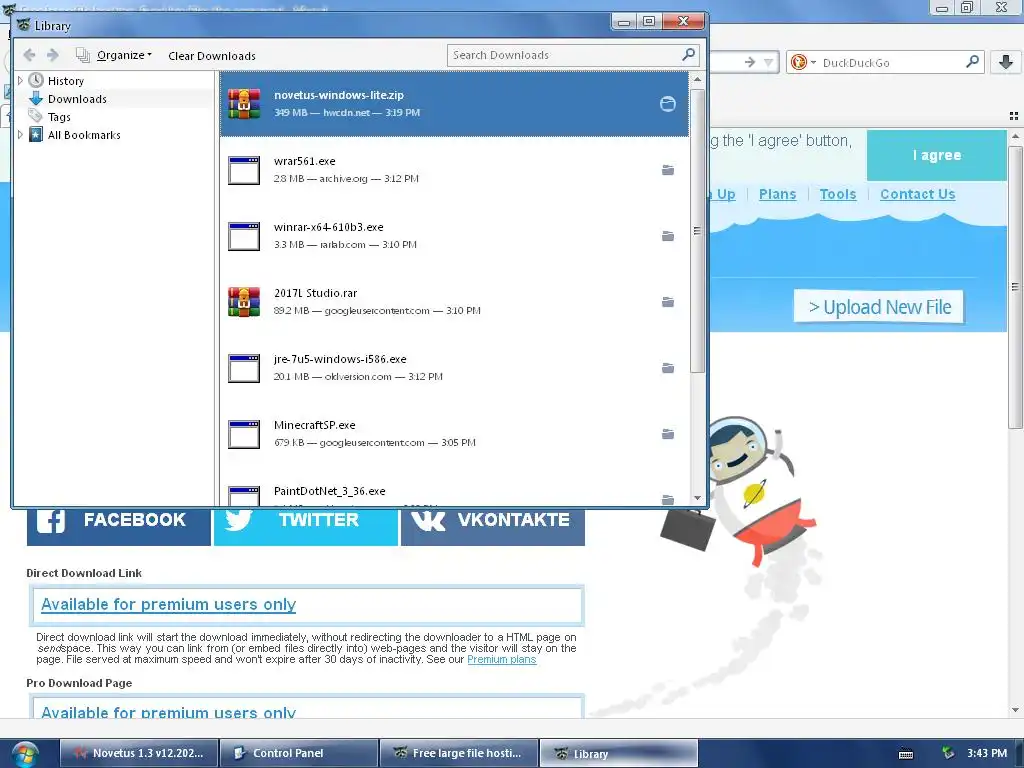Select PaintDotNet_3_36.exe download entry

(454, 487)
